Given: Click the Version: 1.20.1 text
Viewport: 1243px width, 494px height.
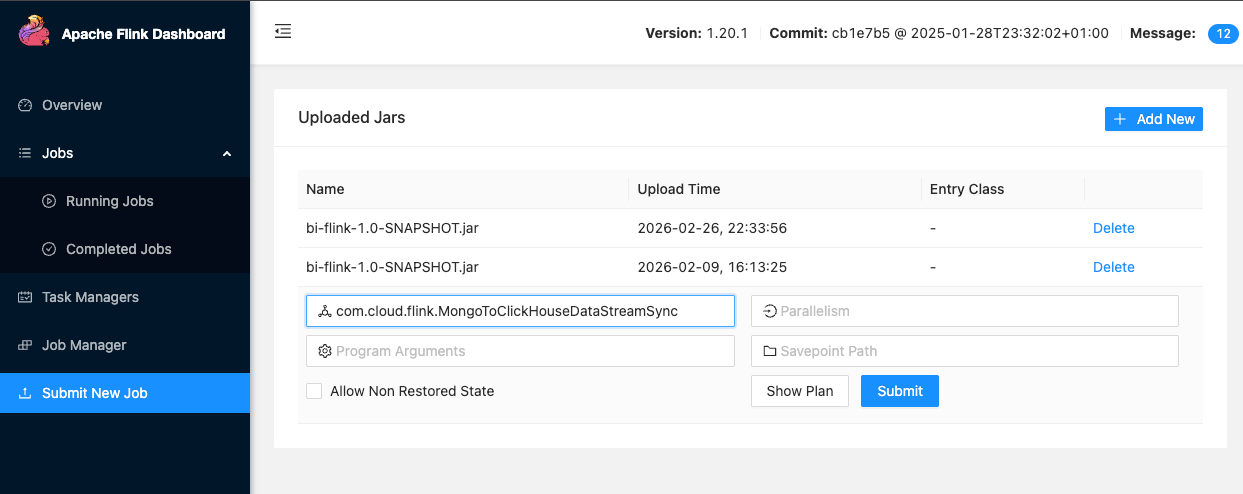Looking at the screenshot, I should coord(697,33).
